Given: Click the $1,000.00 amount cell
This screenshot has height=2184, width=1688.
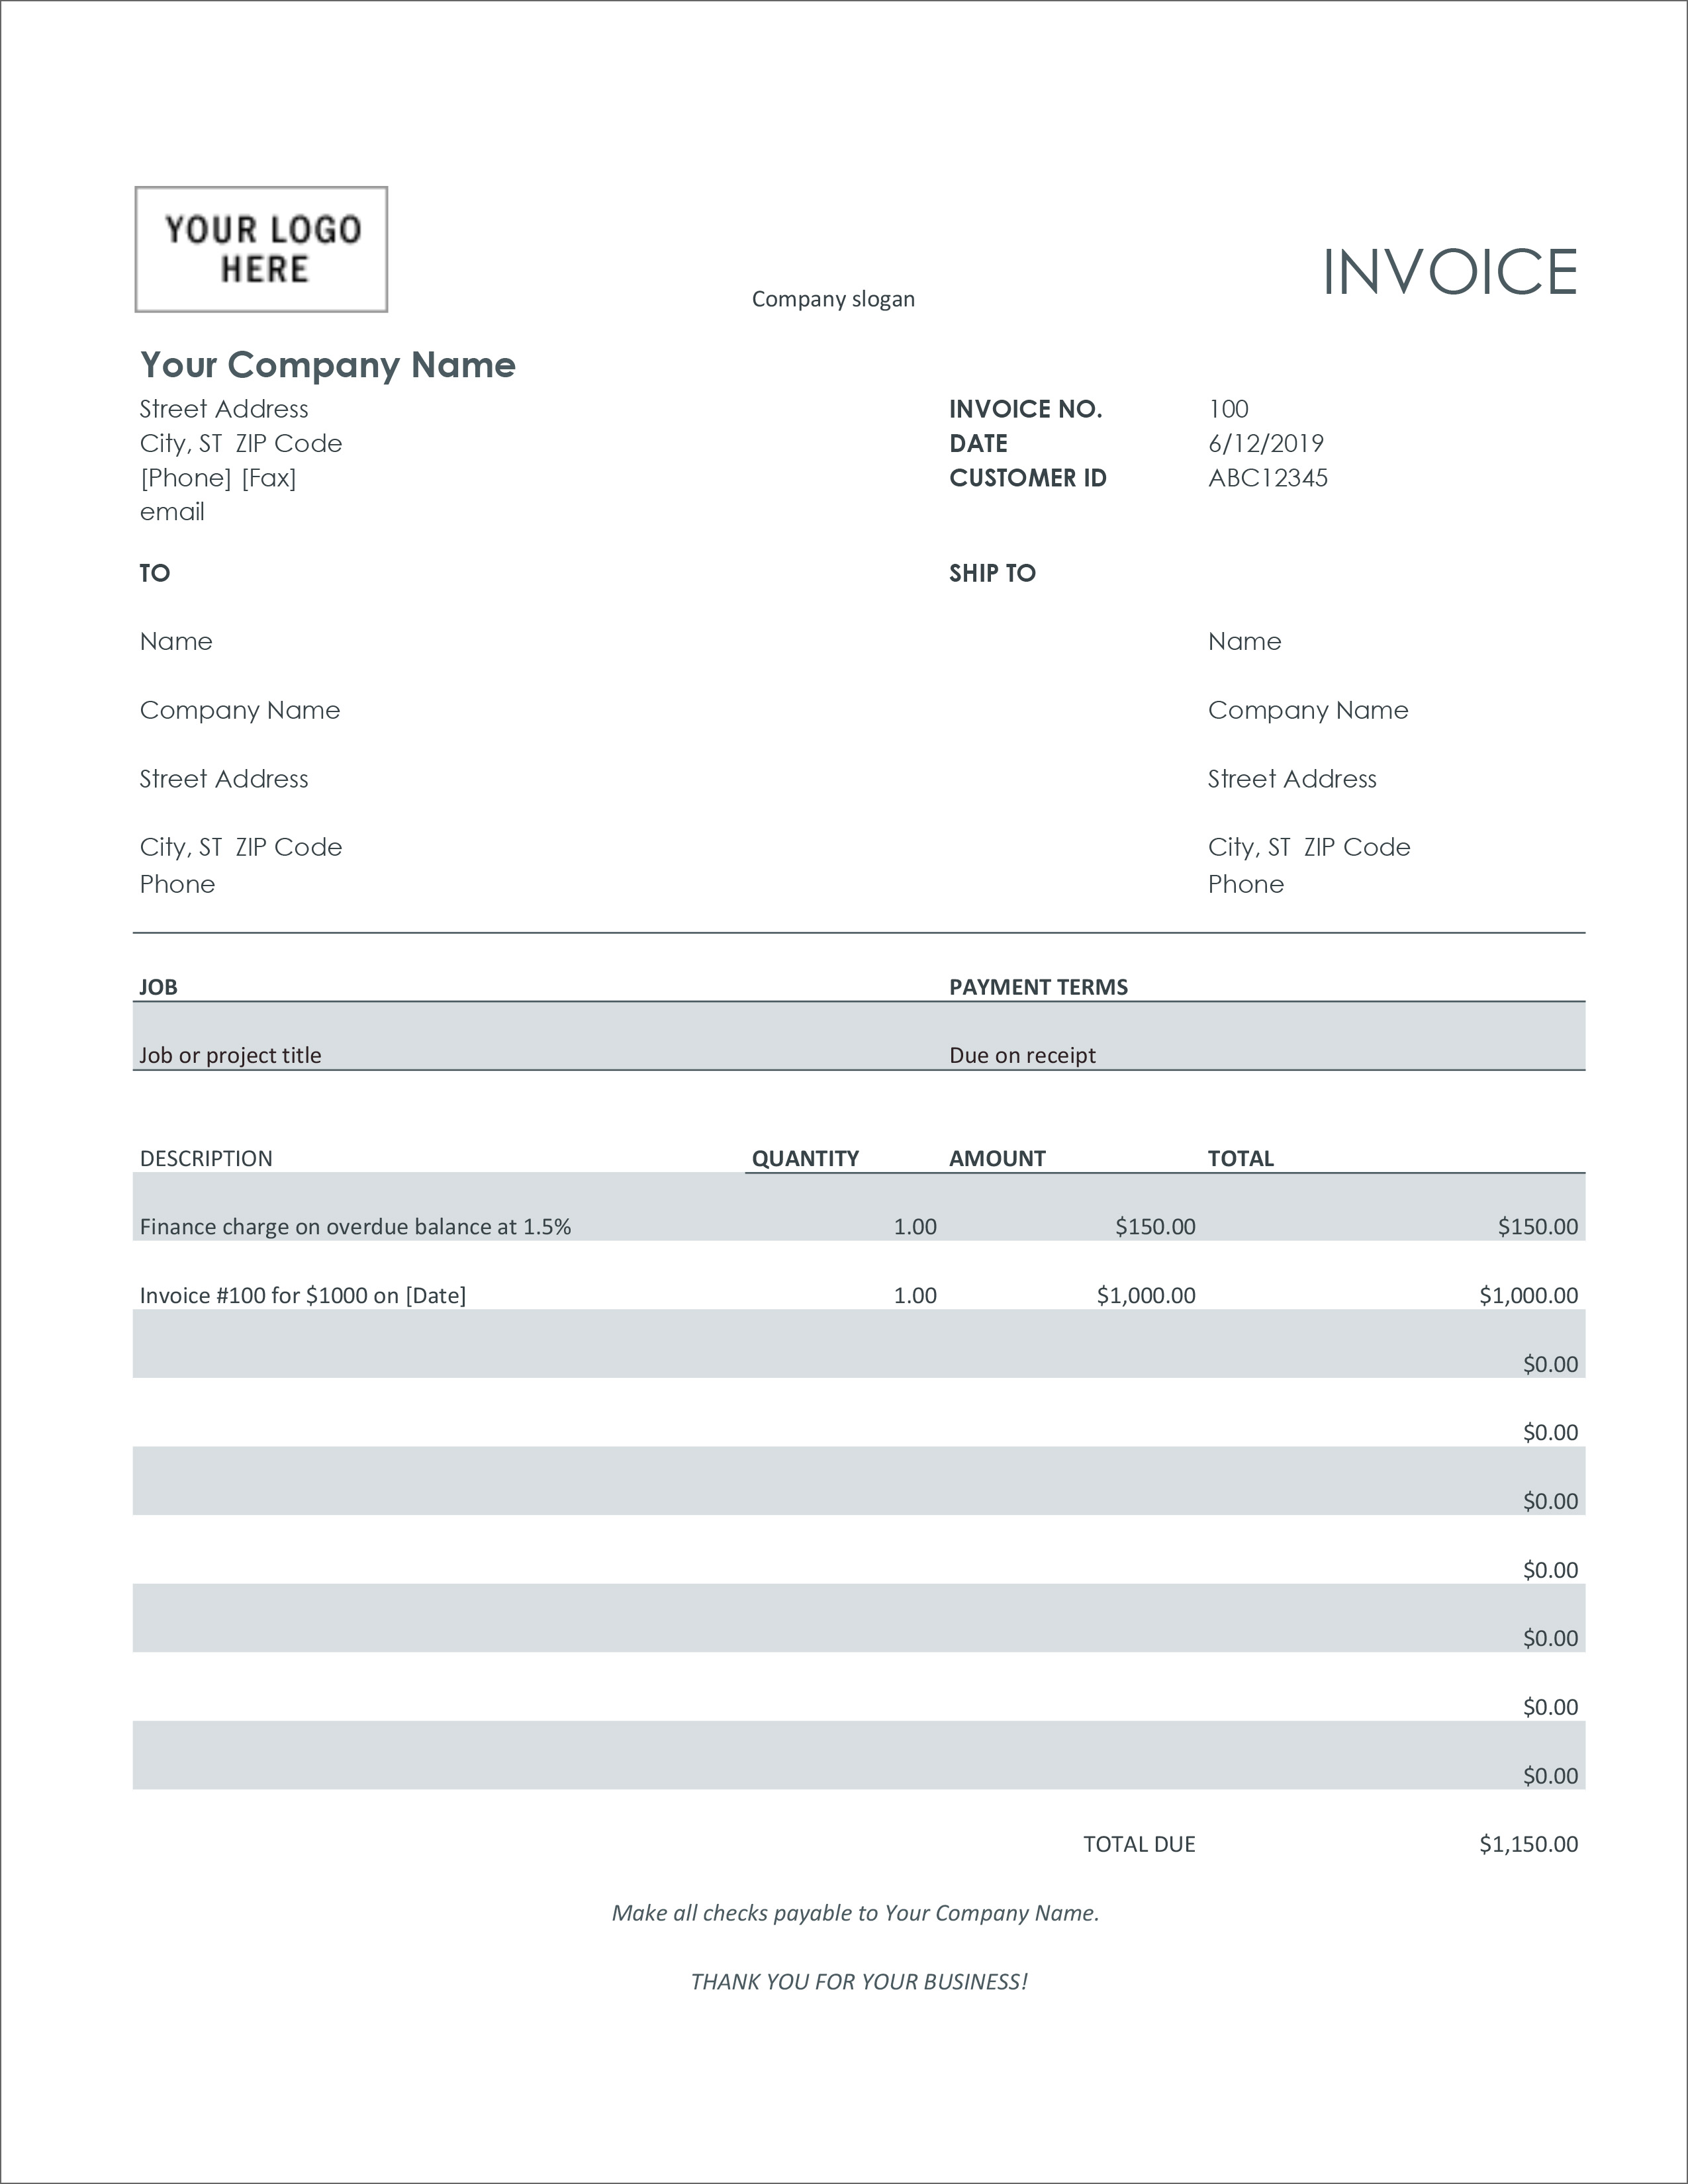Looking at the screenshot, I should pyautogui.click(x=1146, y=1296).
